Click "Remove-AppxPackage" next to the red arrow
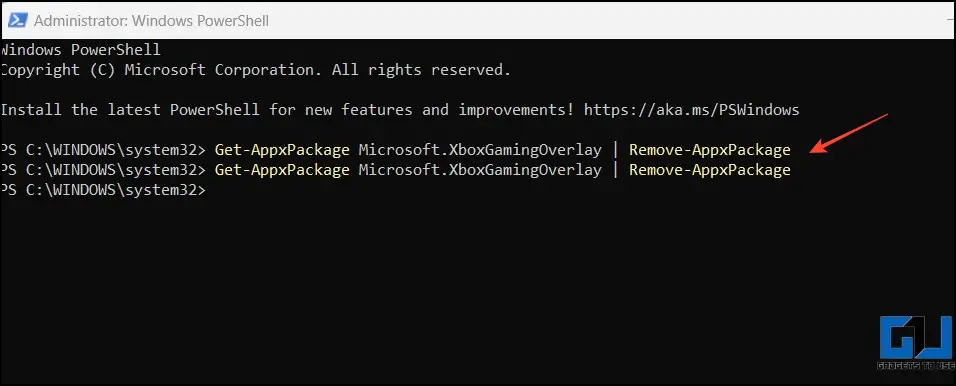956x386 pixels. [x=710, y=150]
